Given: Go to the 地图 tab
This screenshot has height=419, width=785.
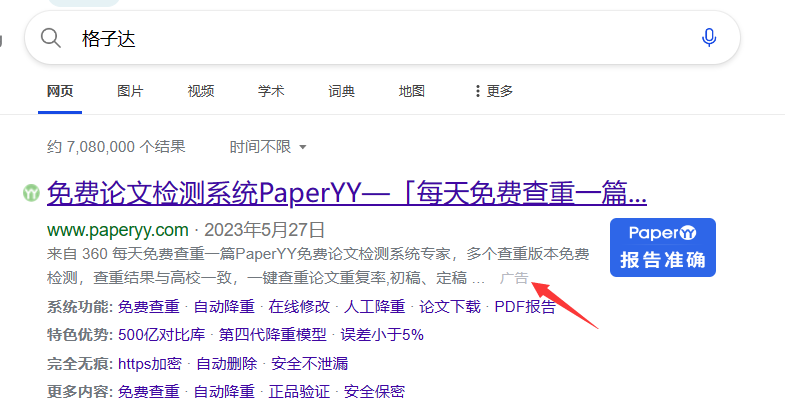Looking at the screenshot, I should click(411, 91).
